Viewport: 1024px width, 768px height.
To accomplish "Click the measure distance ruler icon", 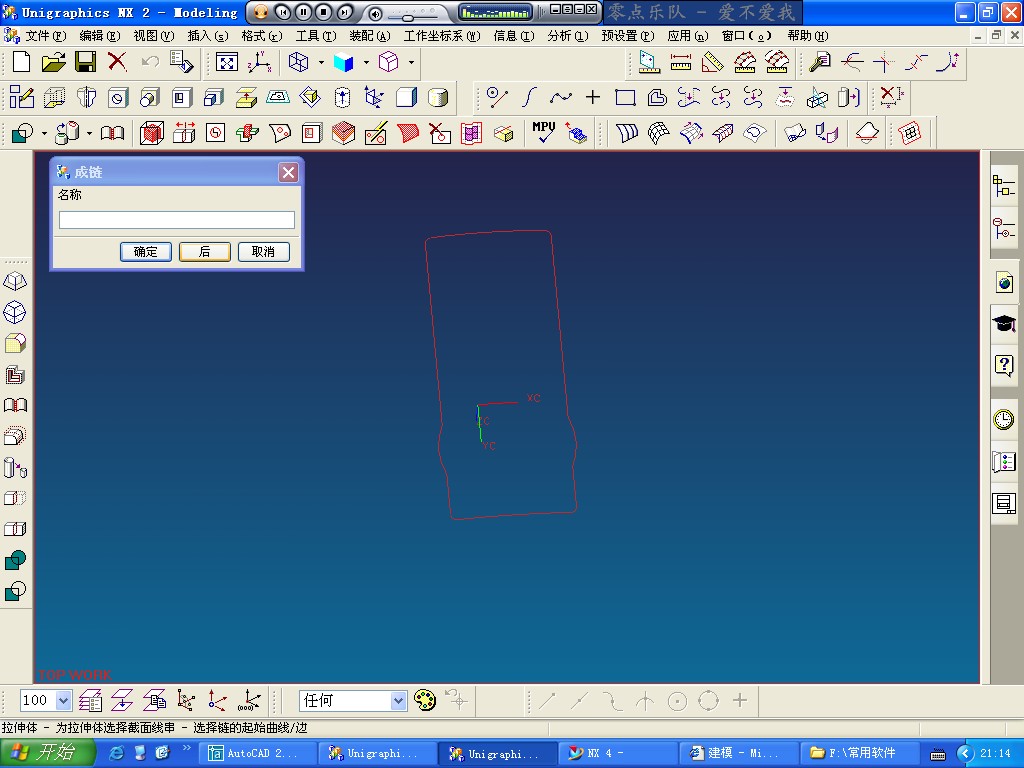I will coord(680,63).
